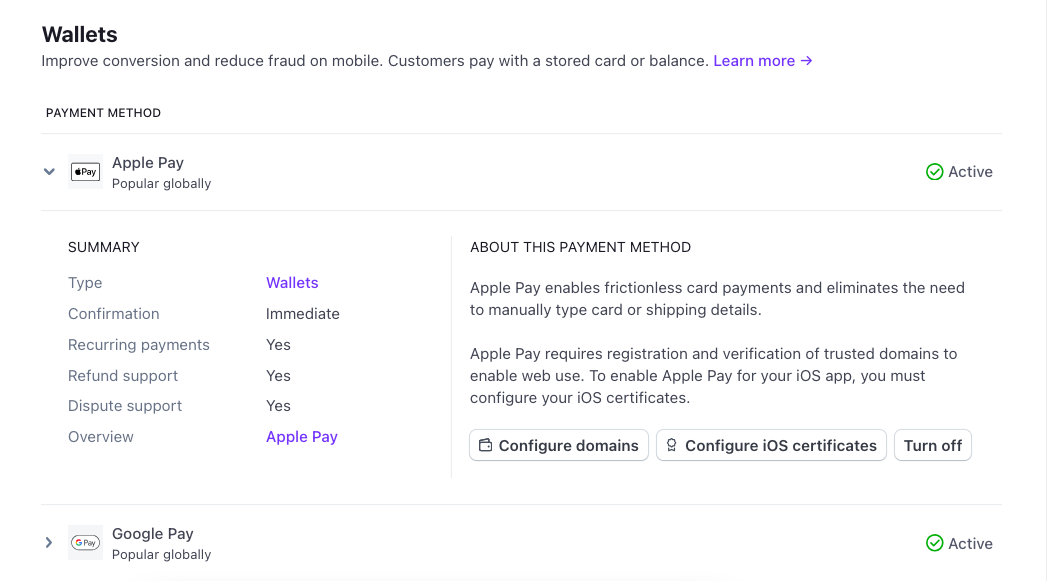Turn off Apple Pay
Screen dimensions: 1047x581
pos(932,446)
